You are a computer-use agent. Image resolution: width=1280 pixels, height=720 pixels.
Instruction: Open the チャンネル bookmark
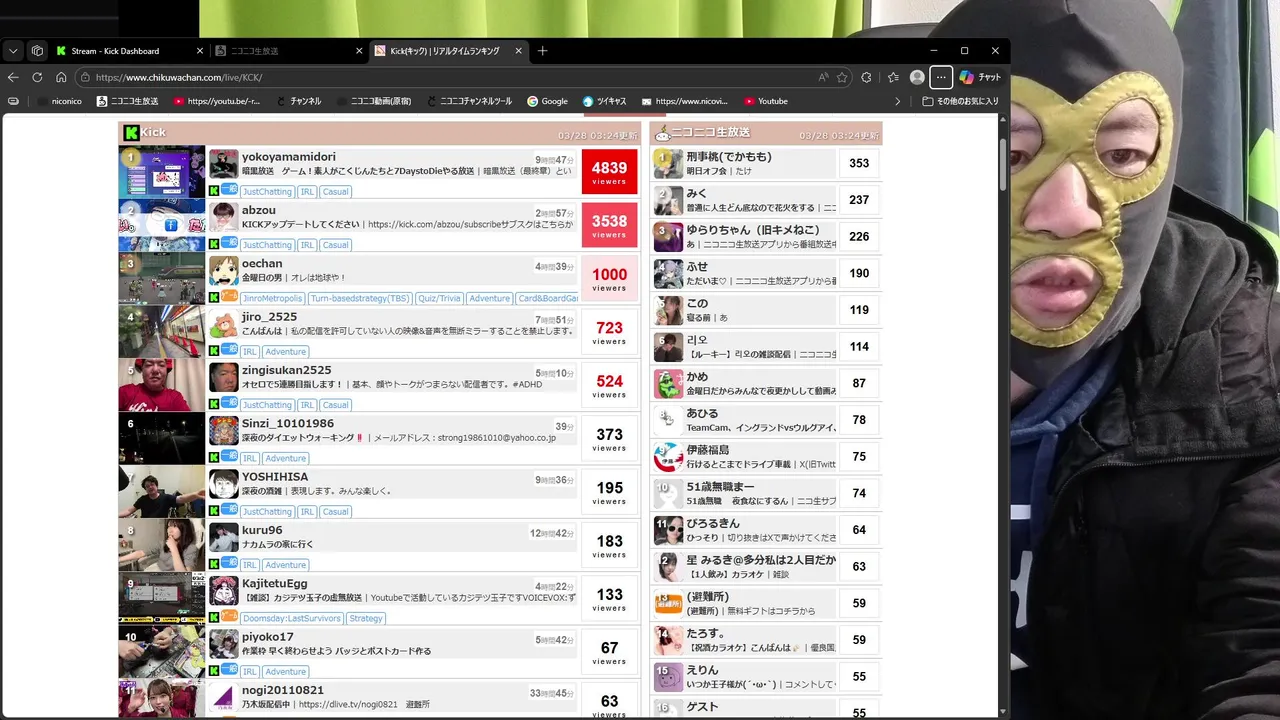298,101
